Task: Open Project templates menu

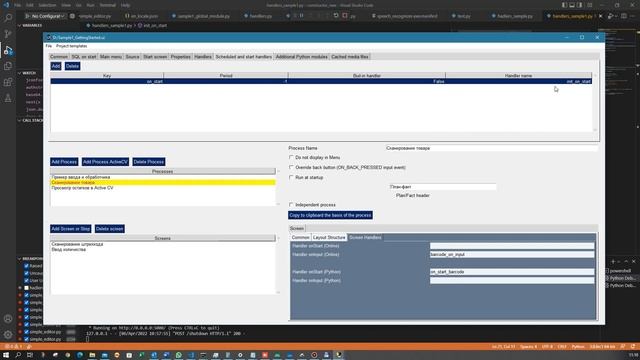Action: coord(71,46)
